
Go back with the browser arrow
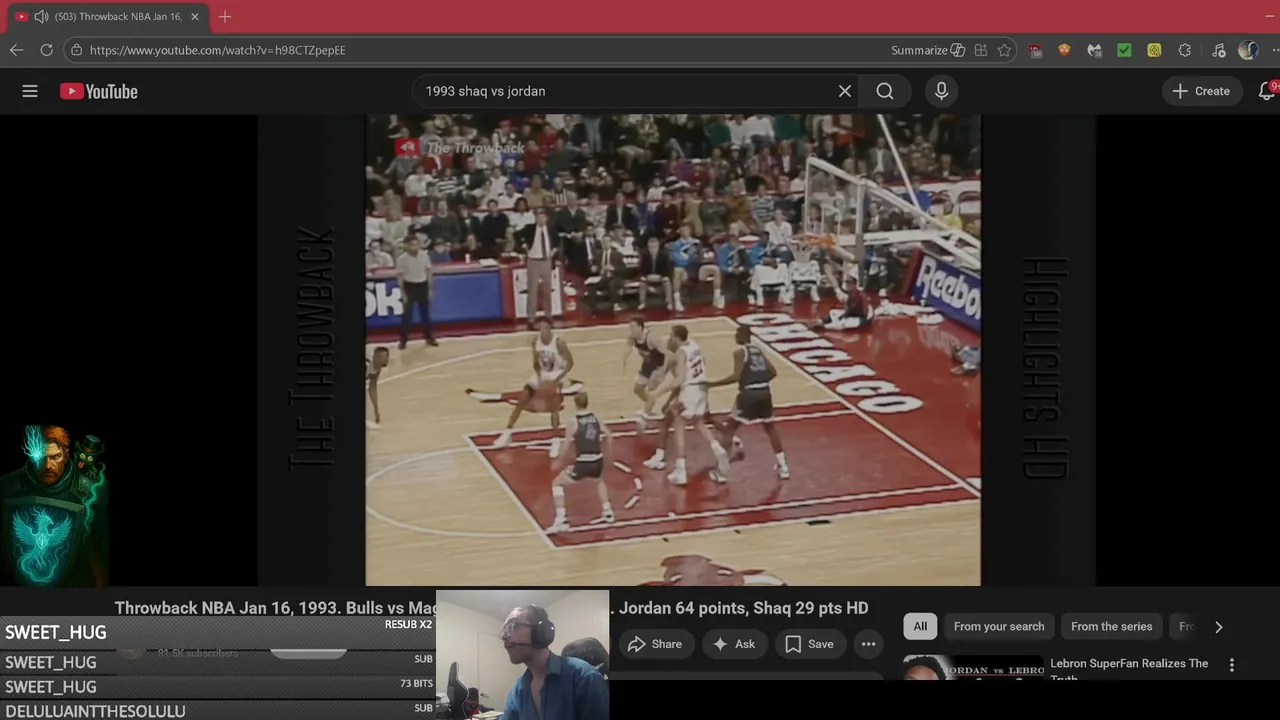click(x=16, y=50)
